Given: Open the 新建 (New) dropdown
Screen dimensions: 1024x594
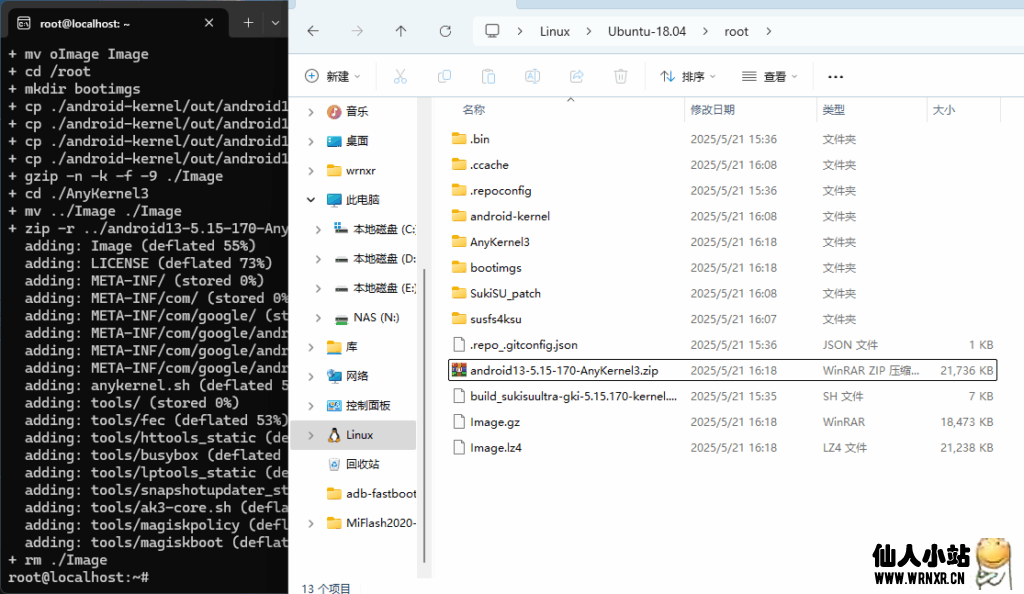Looking at the screenshot, I should (x=333, y=76).
